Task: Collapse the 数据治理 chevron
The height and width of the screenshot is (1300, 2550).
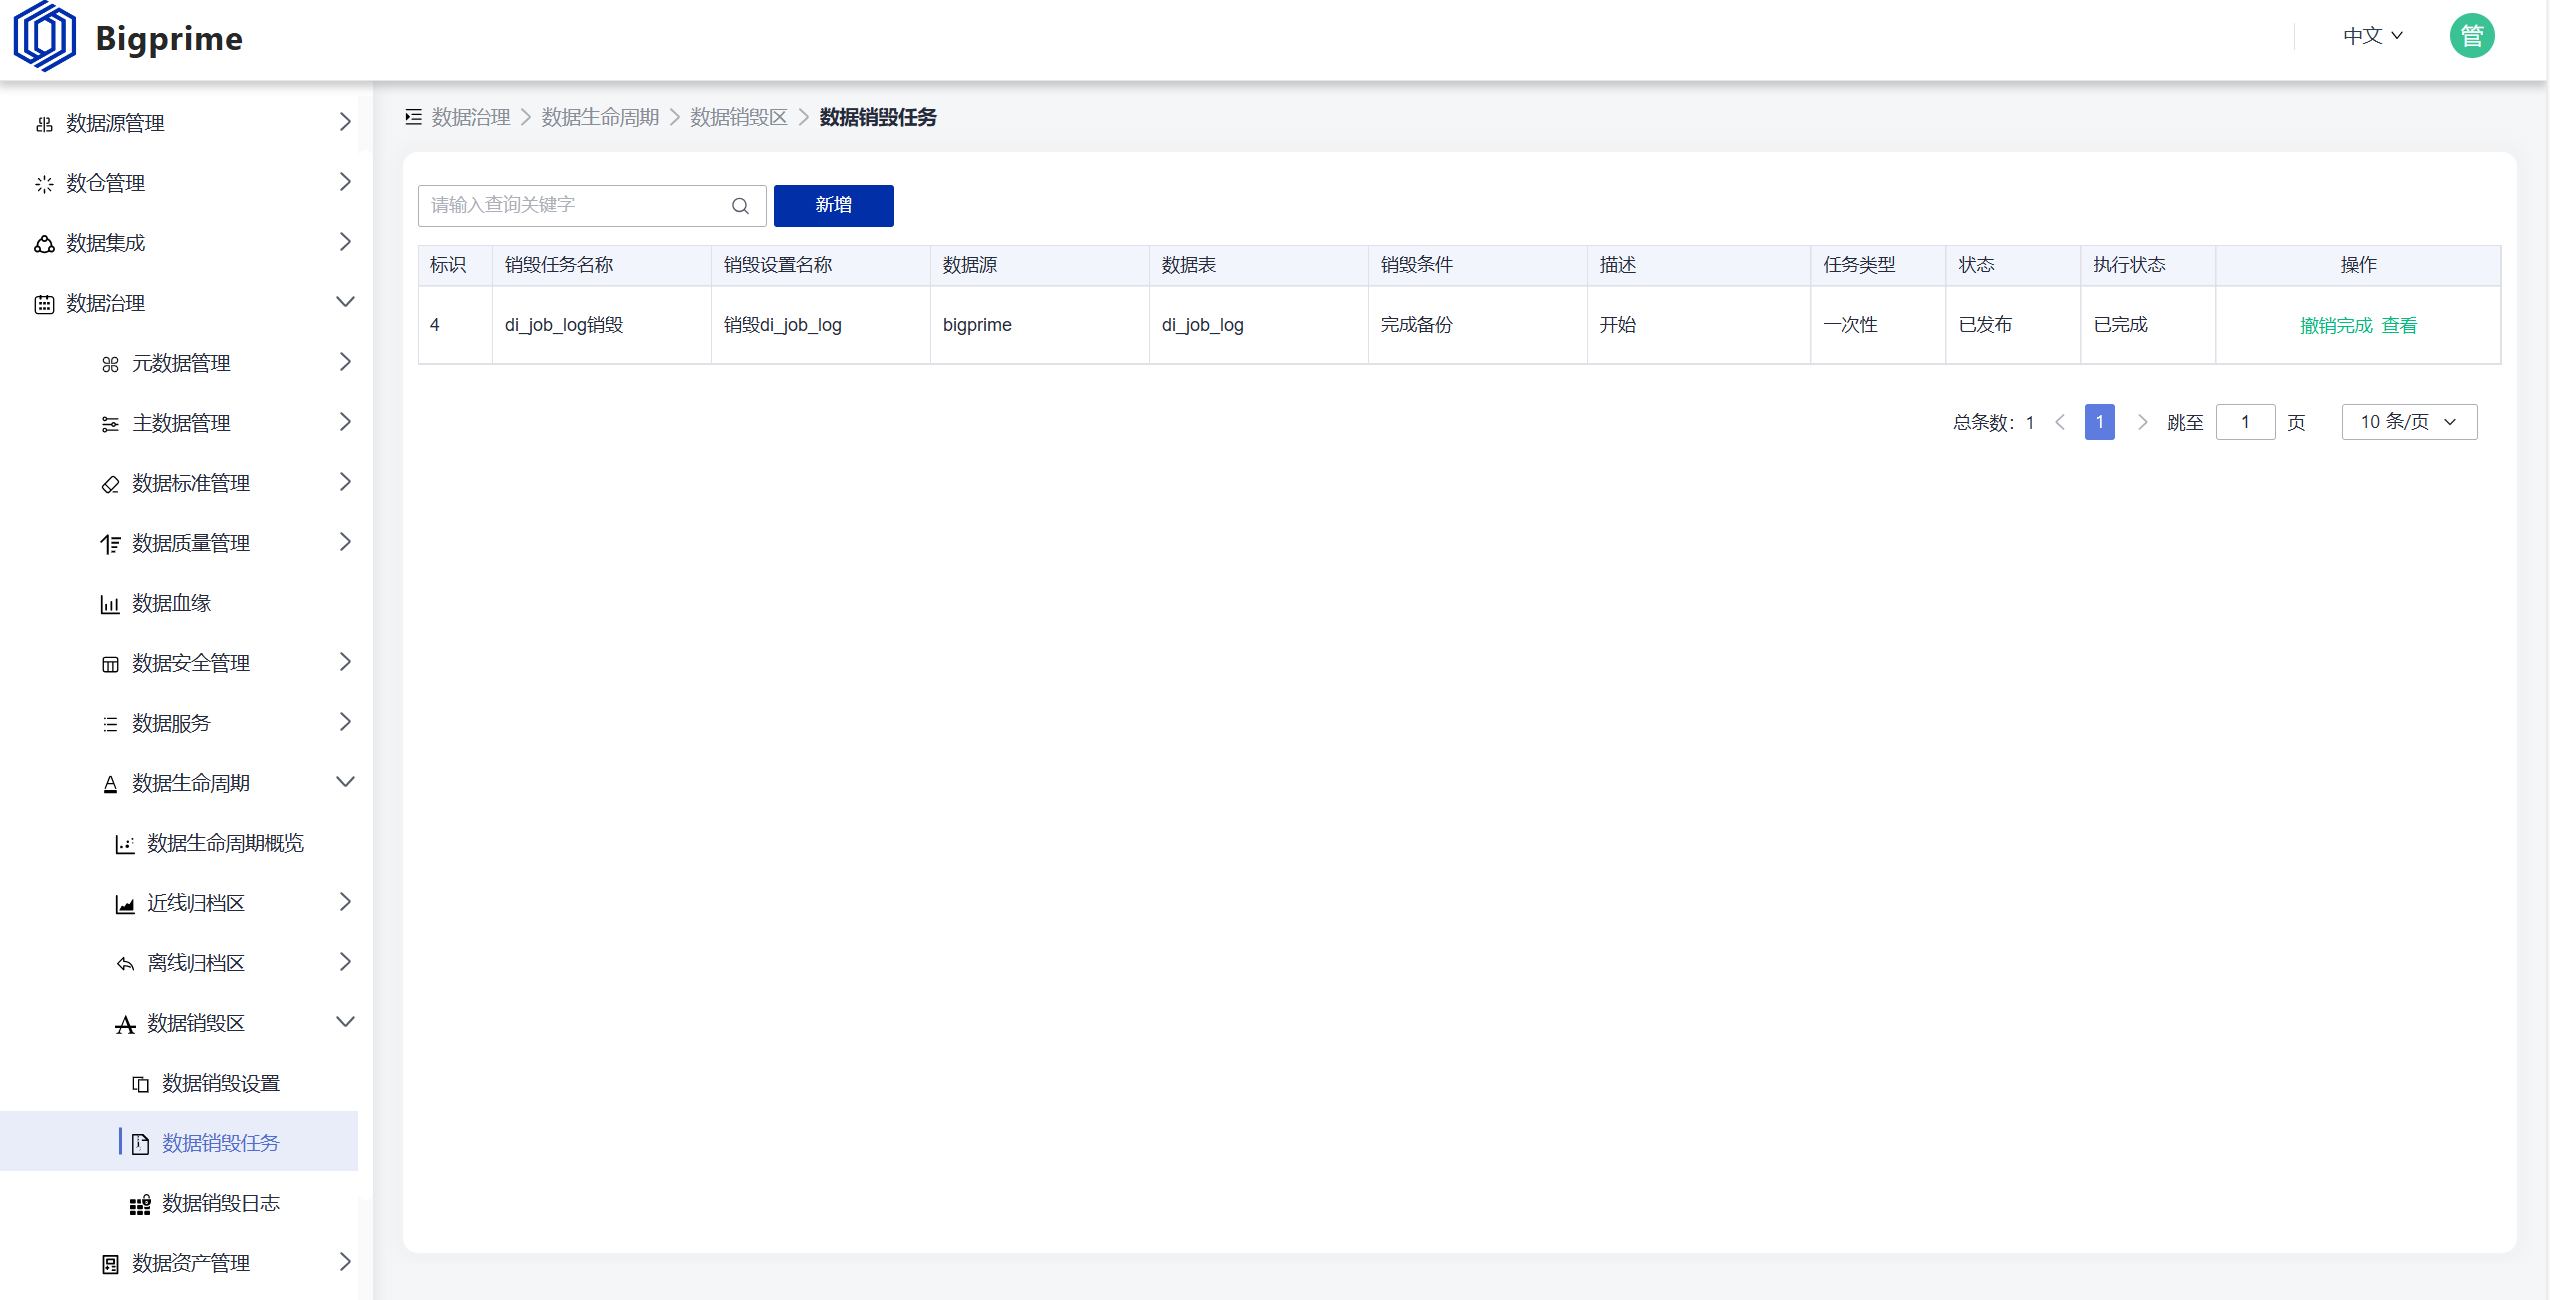Action: coord(345,302)
